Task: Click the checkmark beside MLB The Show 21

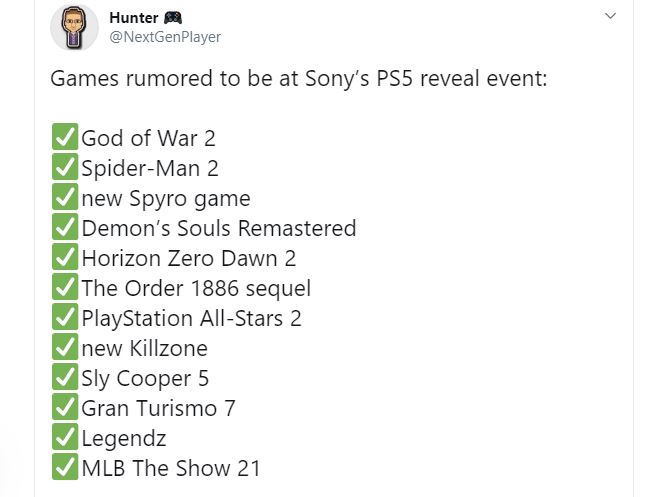Action: 64,468
